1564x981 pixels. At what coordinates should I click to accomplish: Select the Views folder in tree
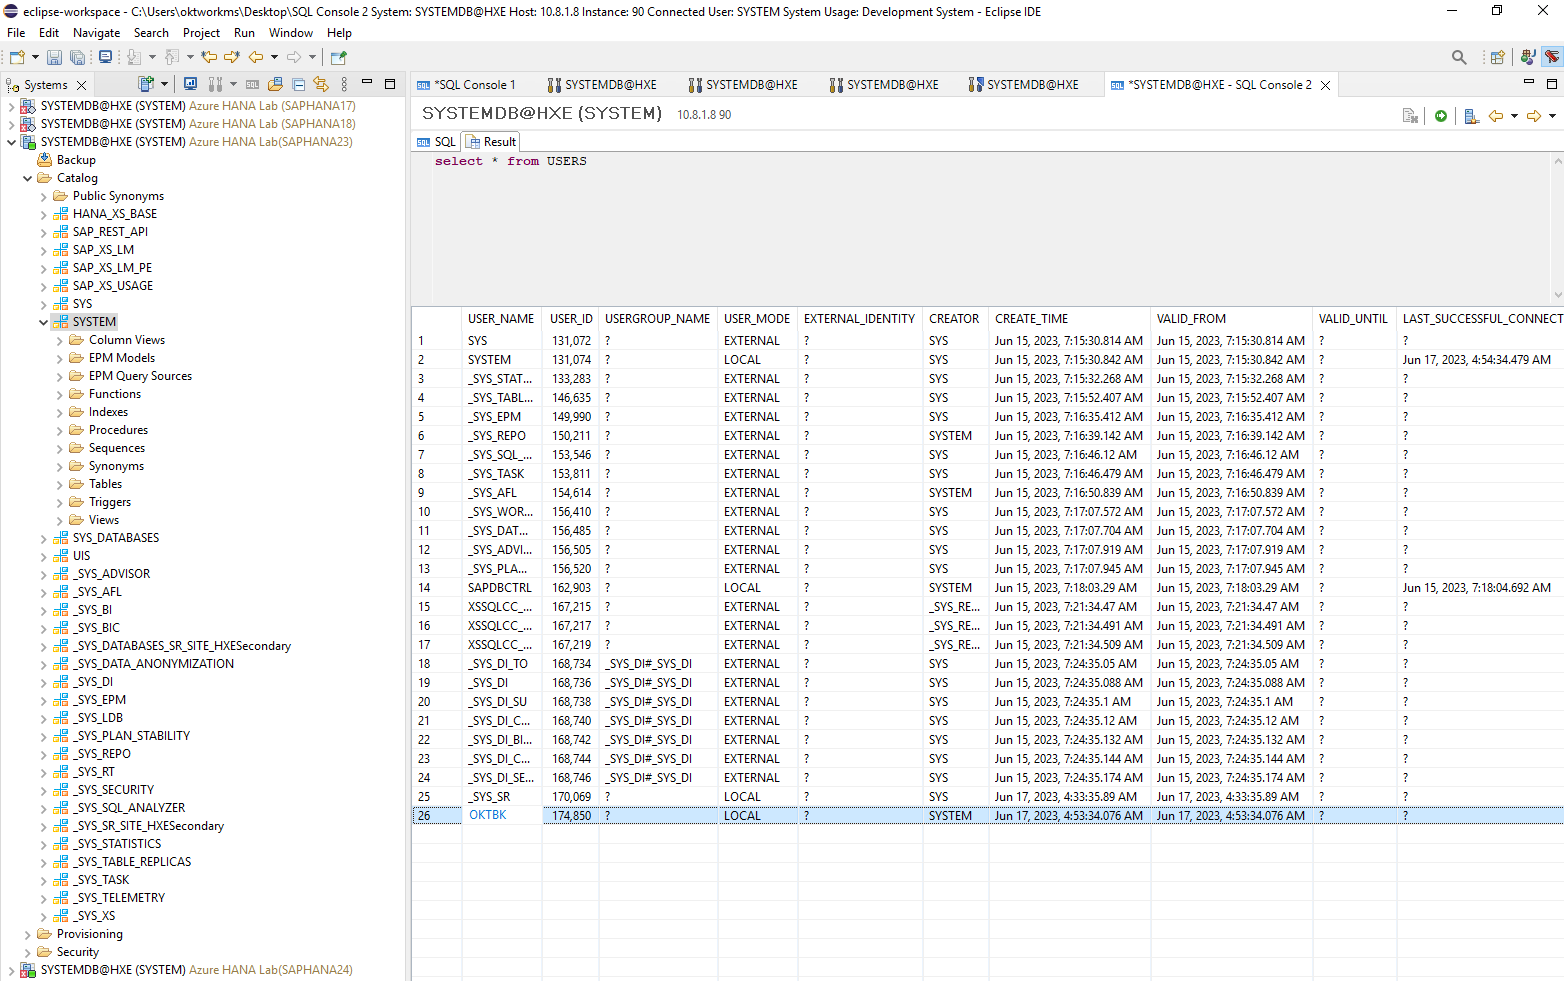tap(103, 520)
